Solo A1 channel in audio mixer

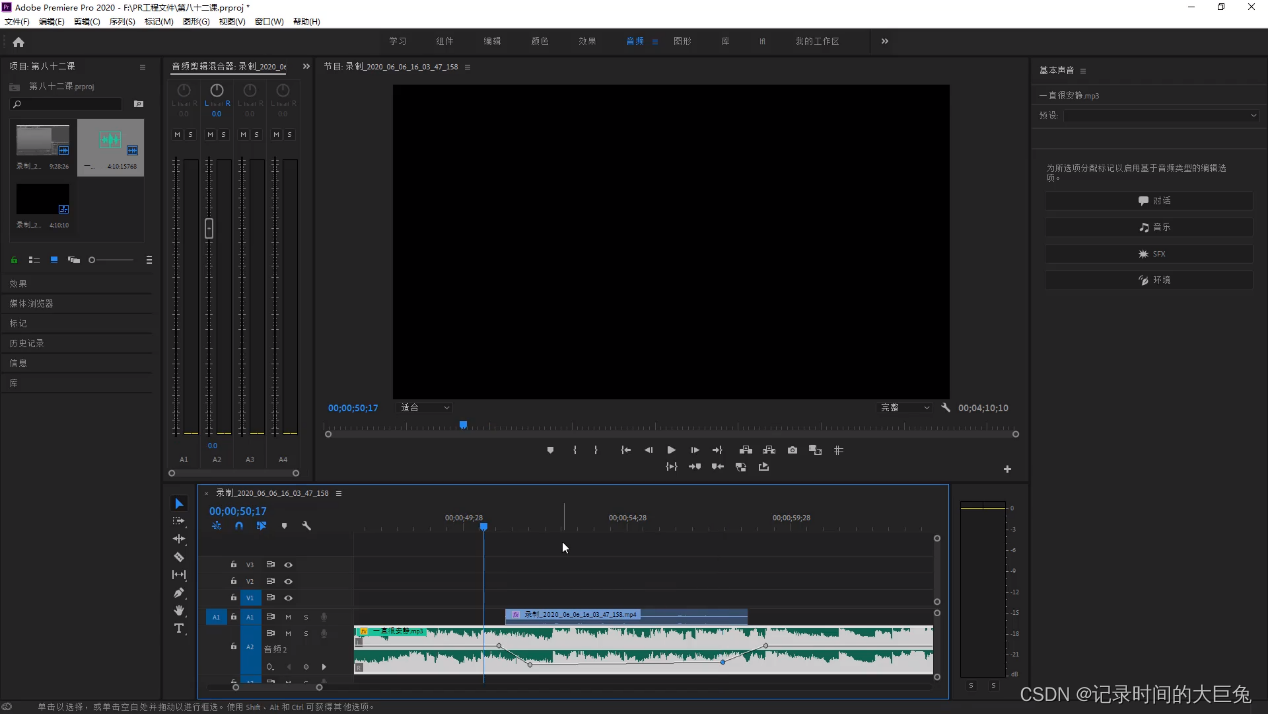point(190,135)
